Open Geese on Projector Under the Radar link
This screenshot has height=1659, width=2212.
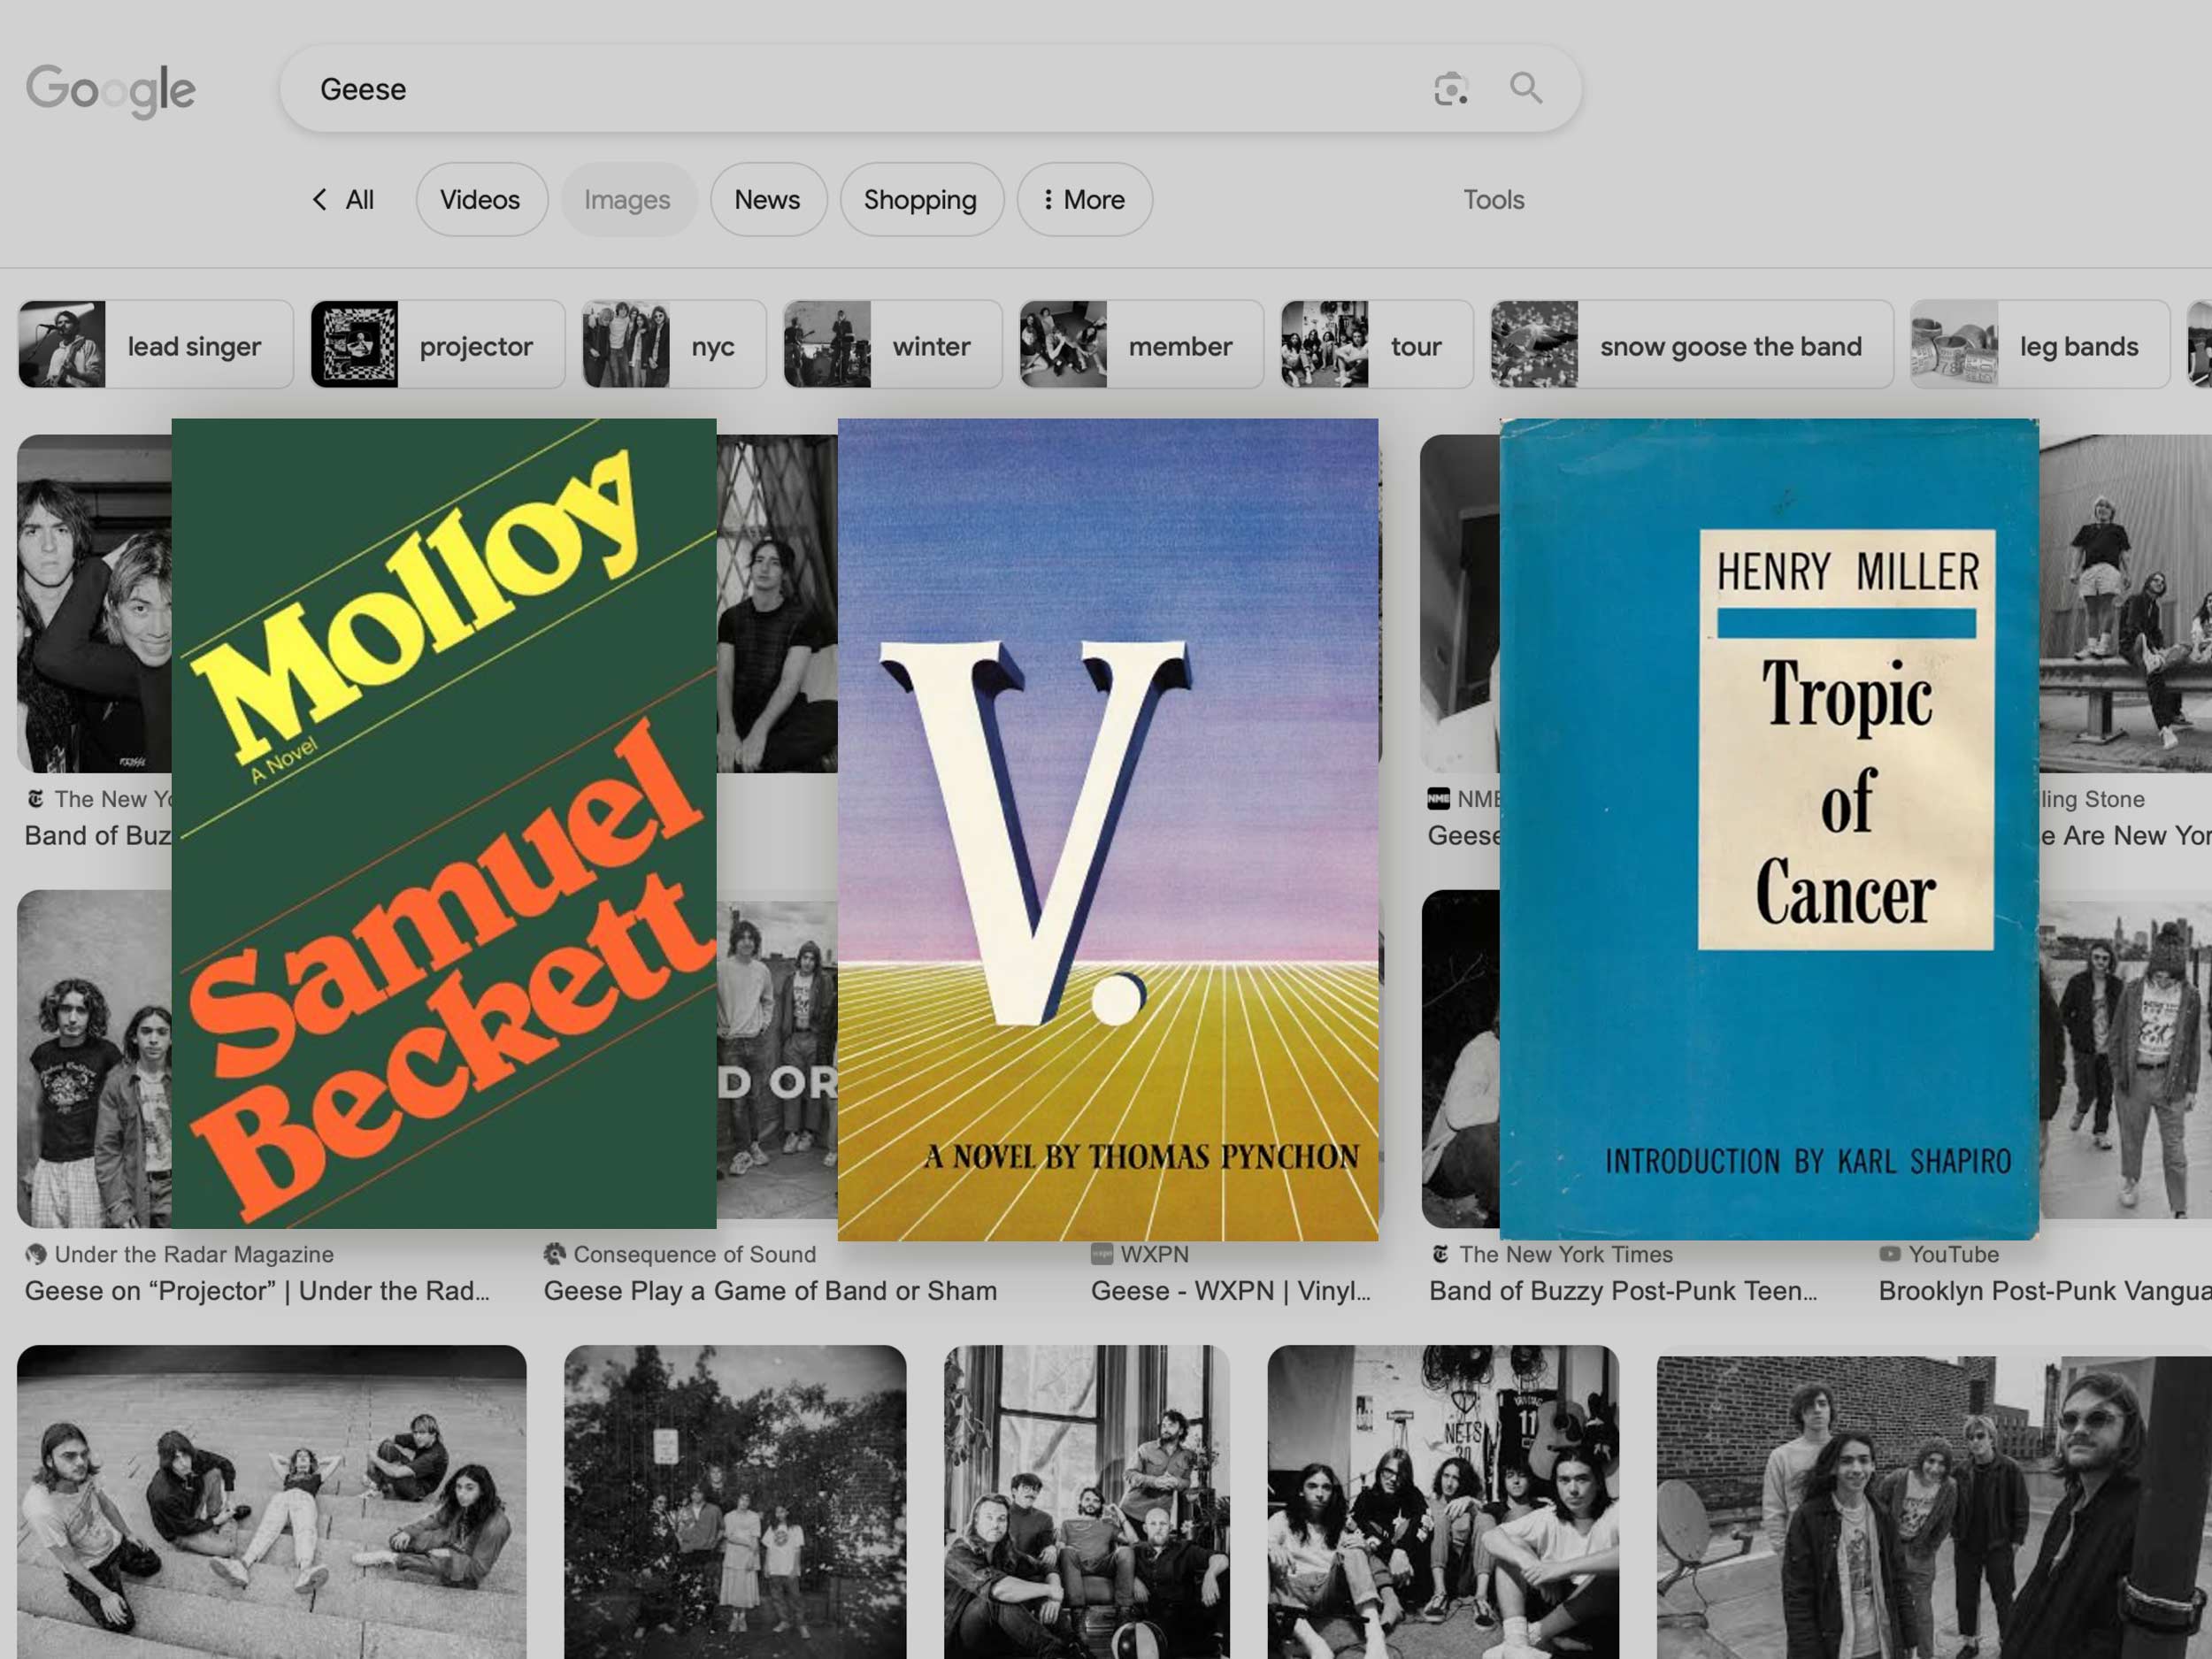pos(258,1291)
